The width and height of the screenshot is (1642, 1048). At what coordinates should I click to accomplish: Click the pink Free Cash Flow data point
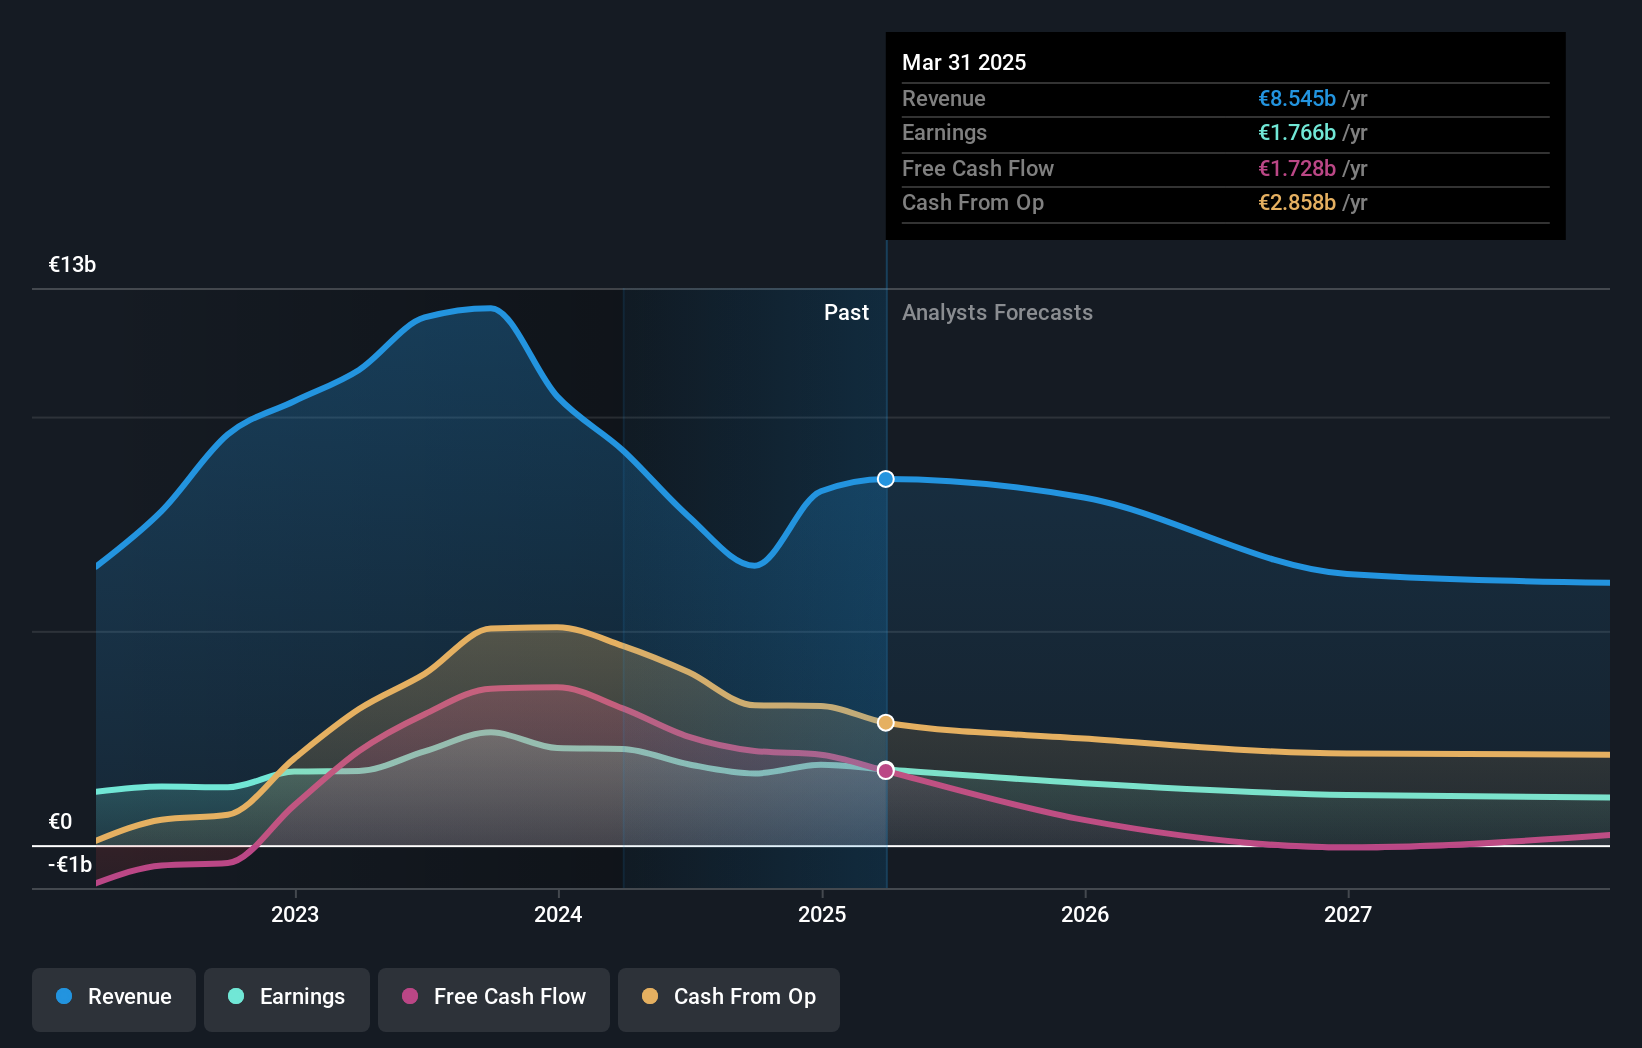[886, 770]
